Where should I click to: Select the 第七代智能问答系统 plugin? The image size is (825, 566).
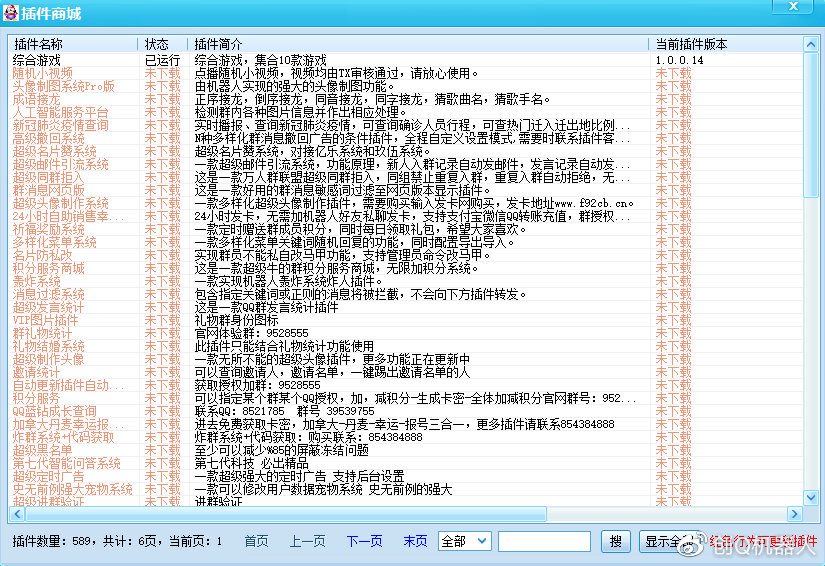[x=67, y=463]
